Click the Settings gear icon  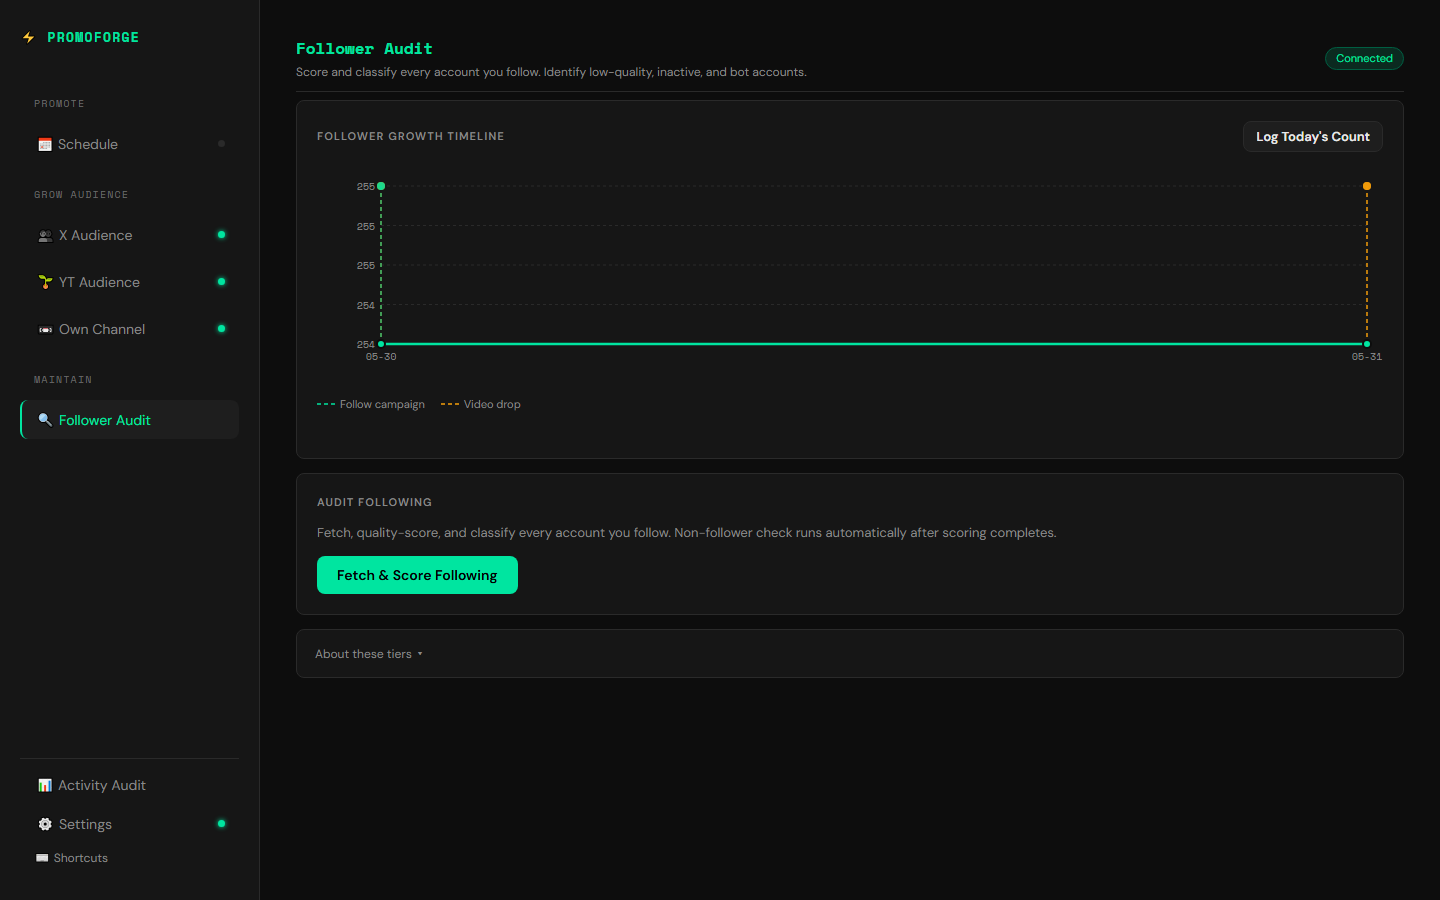pos(45,824)
